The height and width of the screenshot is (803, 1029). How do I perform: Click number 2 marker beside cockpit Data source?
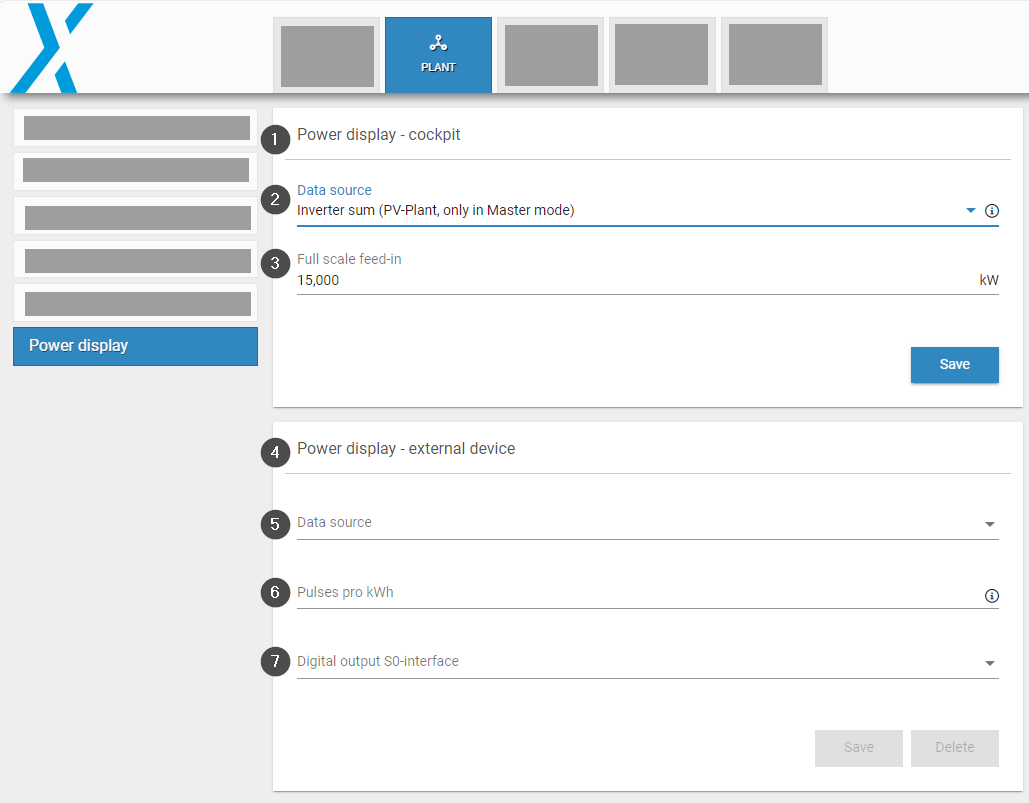pyautogui.click(x=275, y=199)
